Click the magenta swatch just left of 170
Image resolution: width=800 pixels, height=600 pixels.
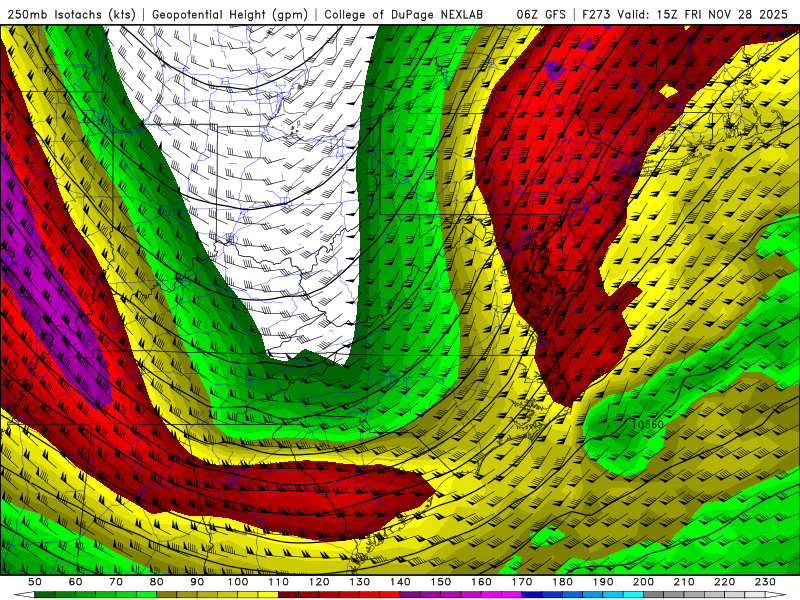pyautogui.click(x=511, y=594)
